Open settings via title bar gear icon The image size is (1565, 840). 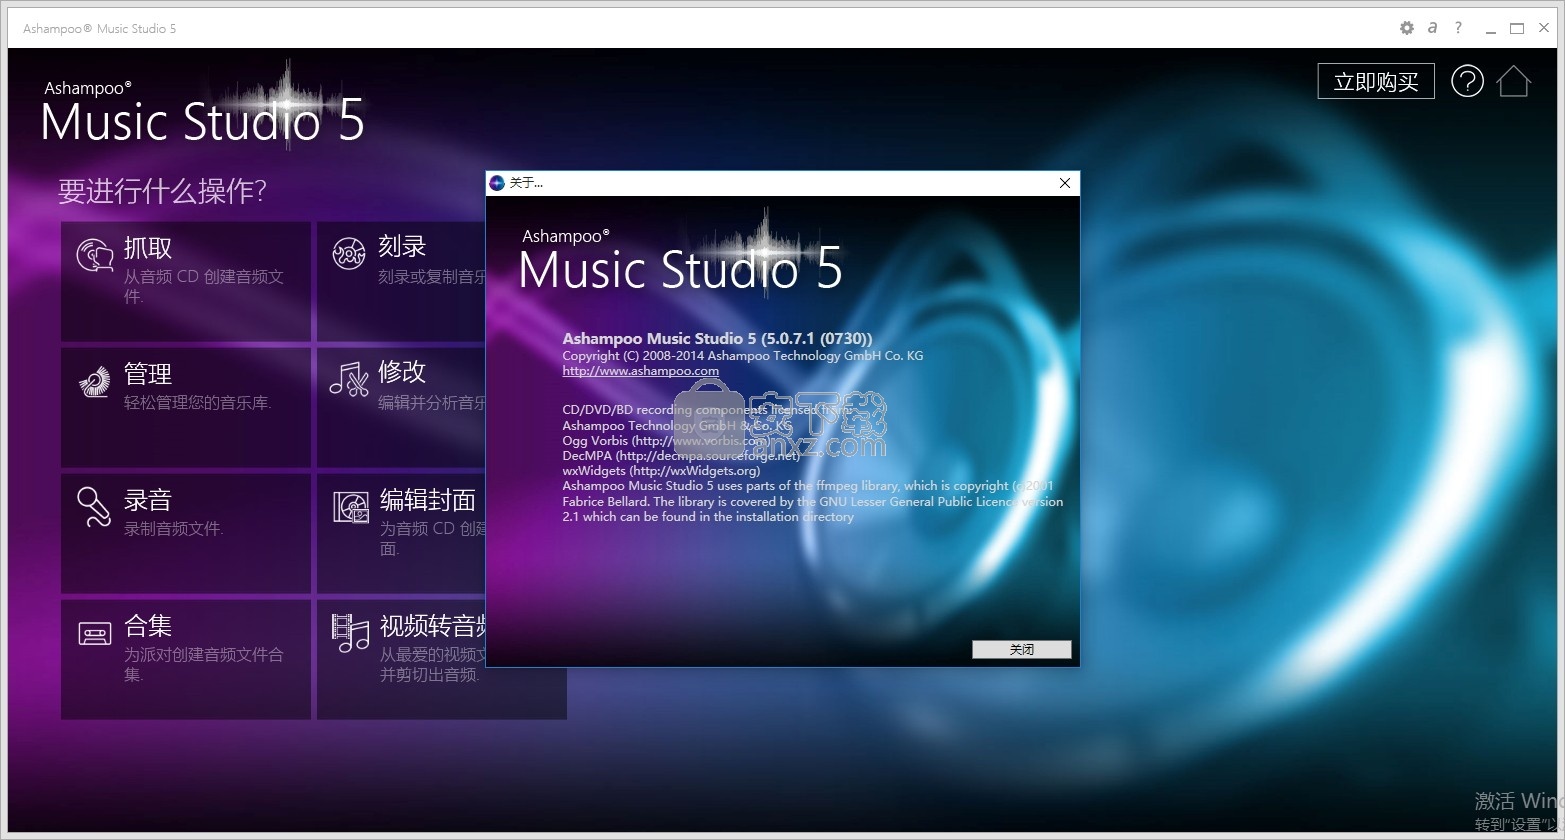[x=1407, y=28]
